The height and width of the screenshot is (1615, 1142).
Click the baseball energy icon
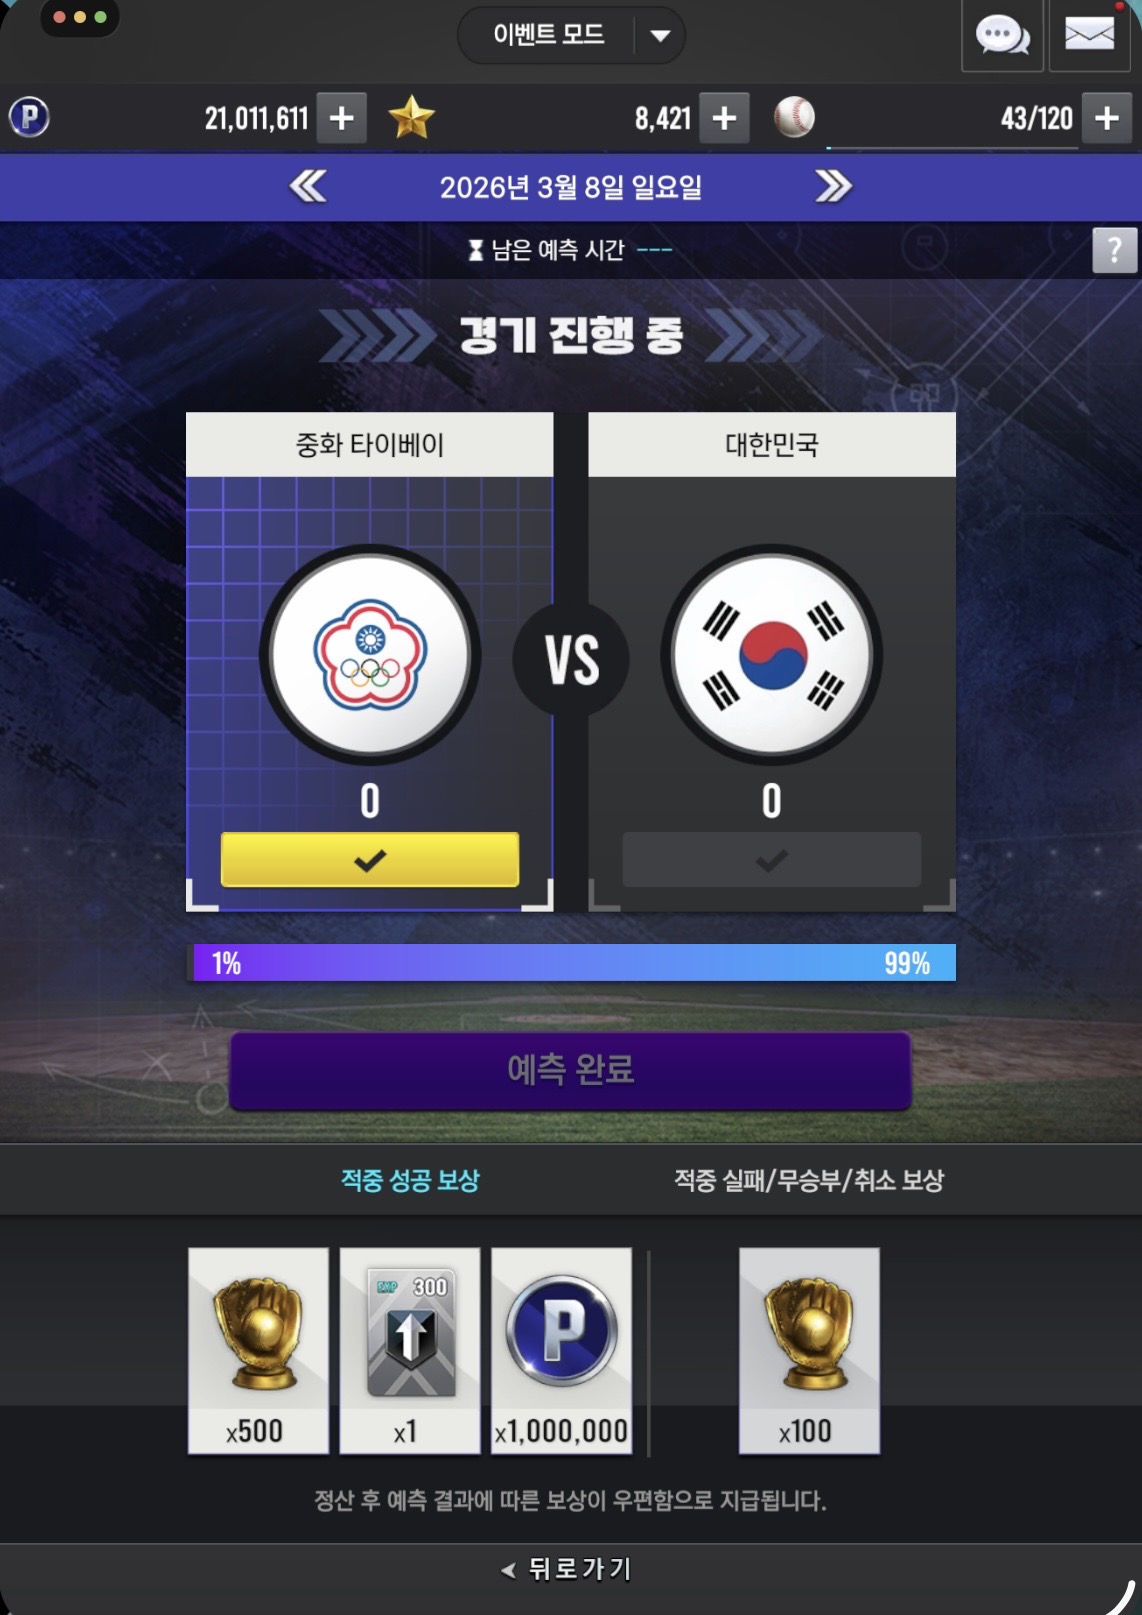pyautogui.click(x=794, y=117)
